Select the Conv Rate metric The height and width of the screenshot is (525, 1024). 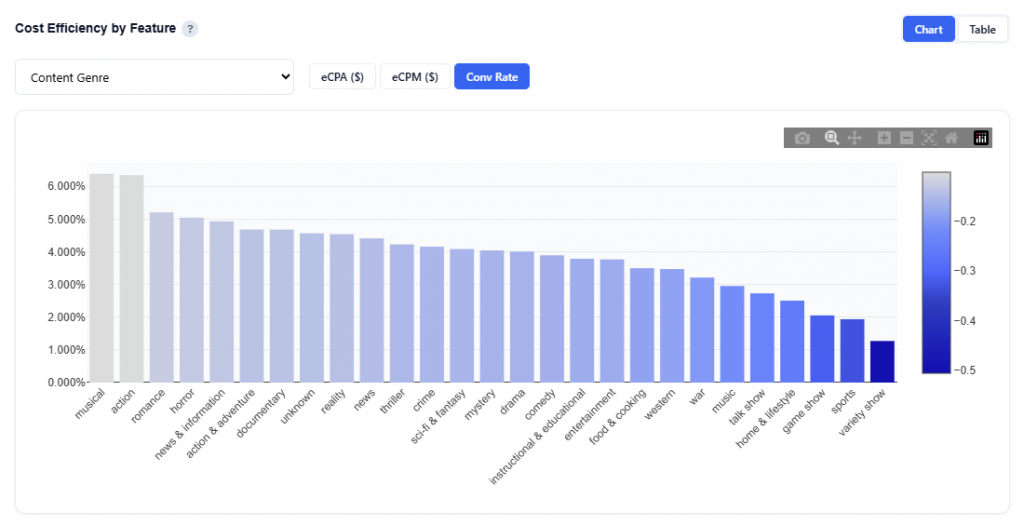pos(491,77)
